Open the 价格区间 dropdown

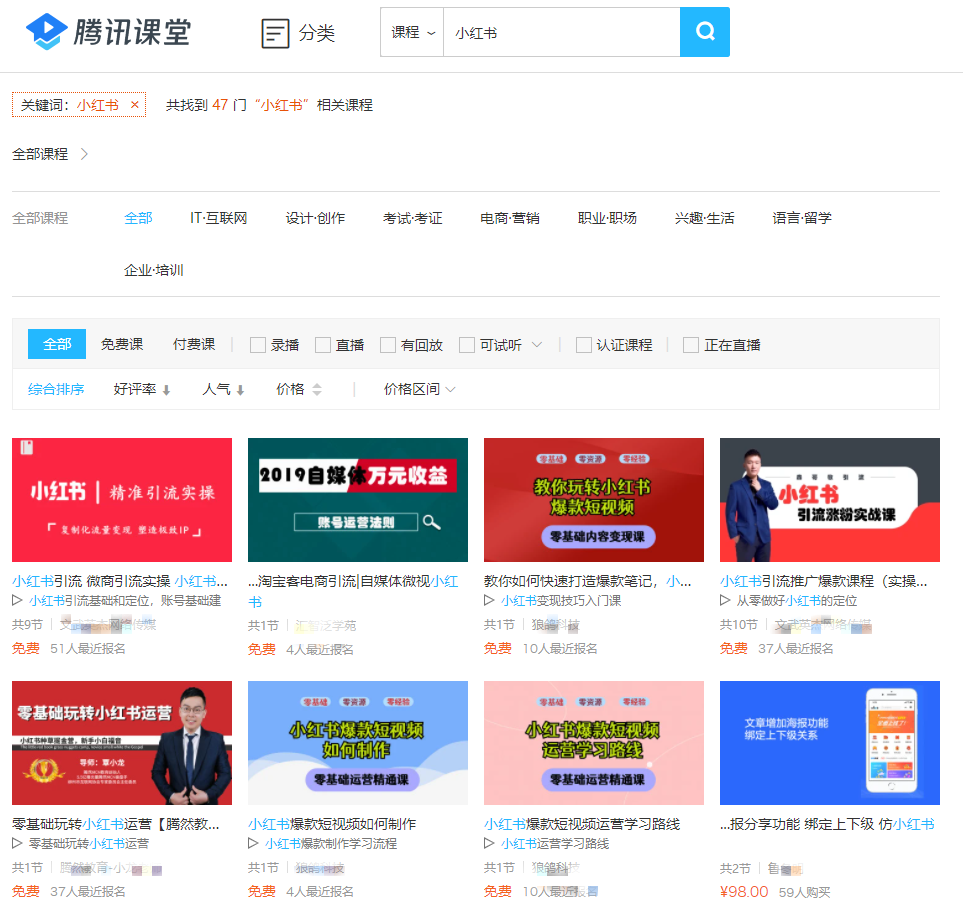pyautogui.click(x=419, y=389)
